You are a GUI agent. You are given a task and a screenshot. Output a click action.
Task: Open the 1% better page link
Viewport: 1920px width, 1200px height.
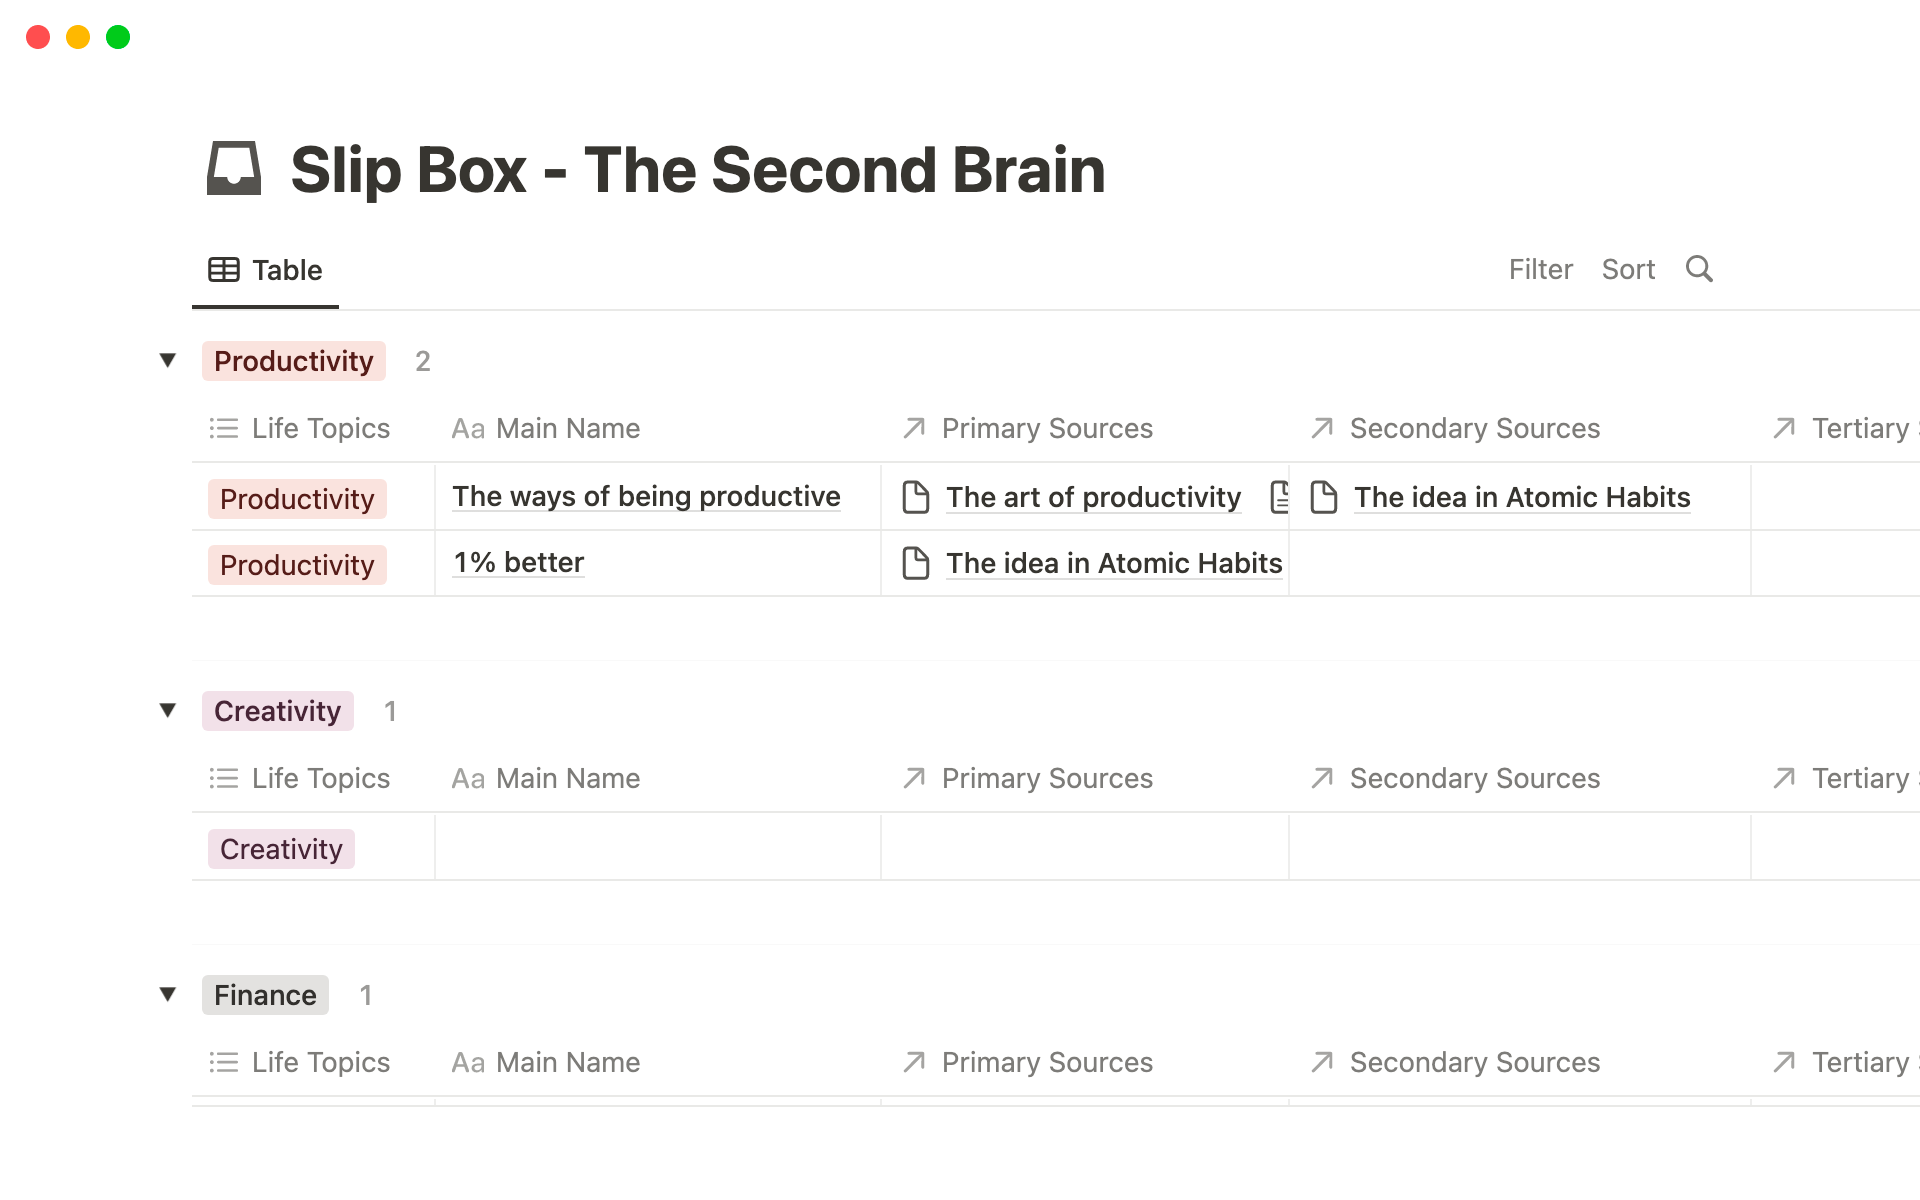[517, 562]
